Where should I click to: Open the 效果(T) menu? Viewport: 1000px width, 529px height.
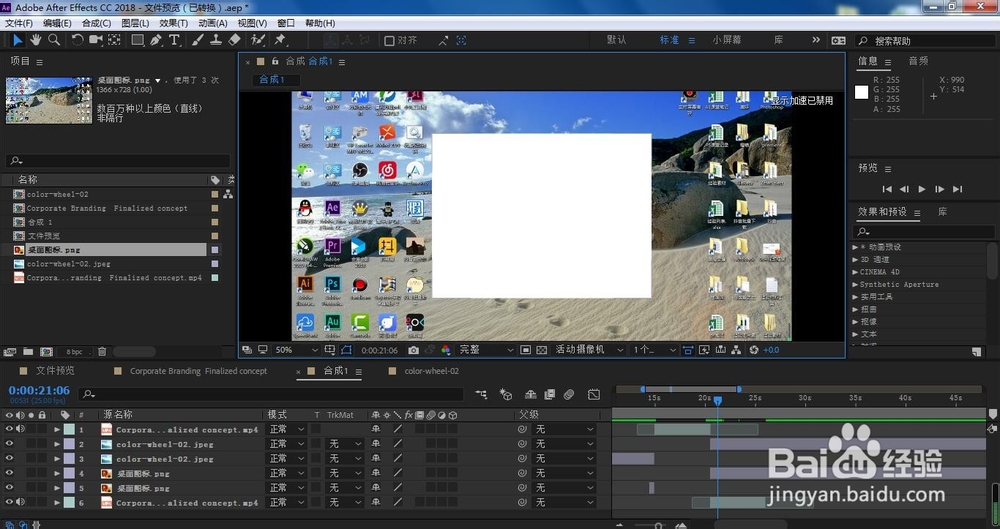[x=173, y=23]
